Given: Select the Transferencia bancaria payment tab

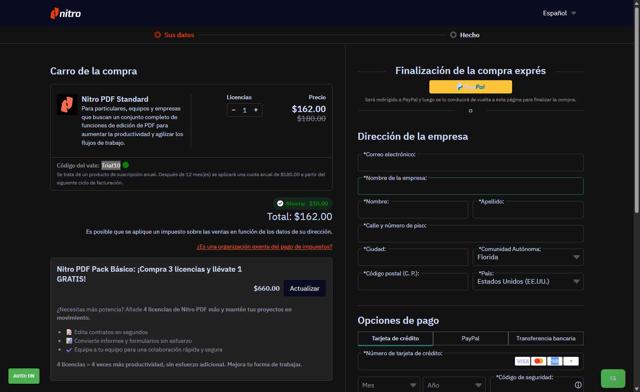Looking at the screenshot, I should point(546,339).
